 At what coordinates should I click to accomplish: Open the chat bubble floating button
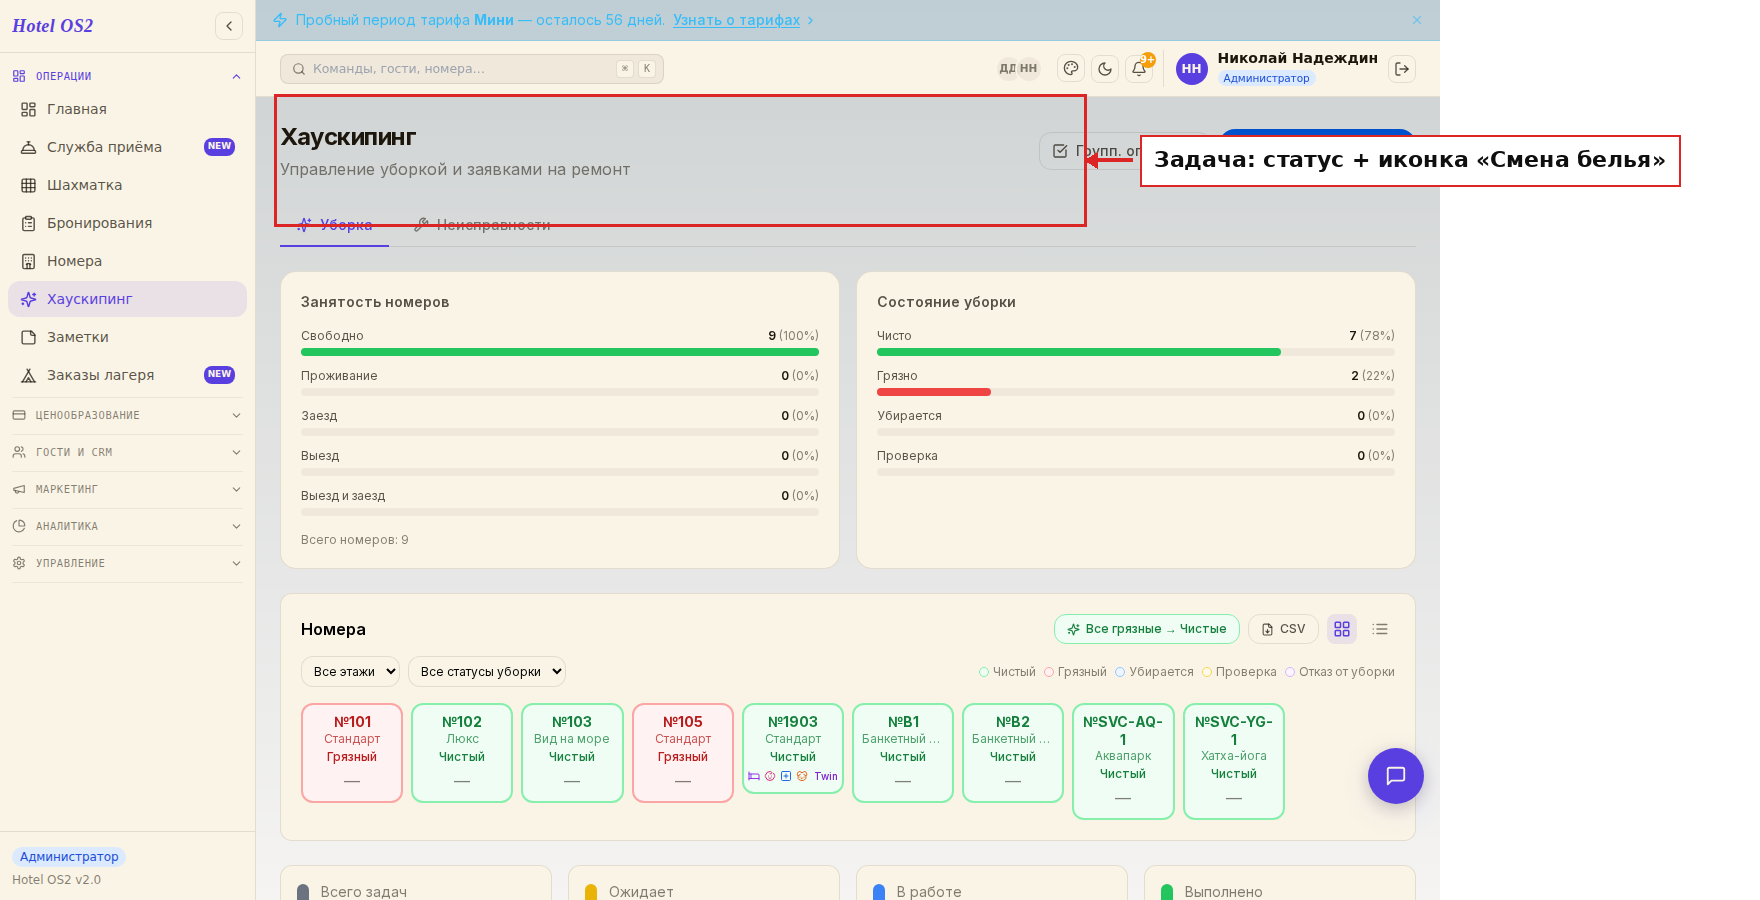coord(1396,776)
